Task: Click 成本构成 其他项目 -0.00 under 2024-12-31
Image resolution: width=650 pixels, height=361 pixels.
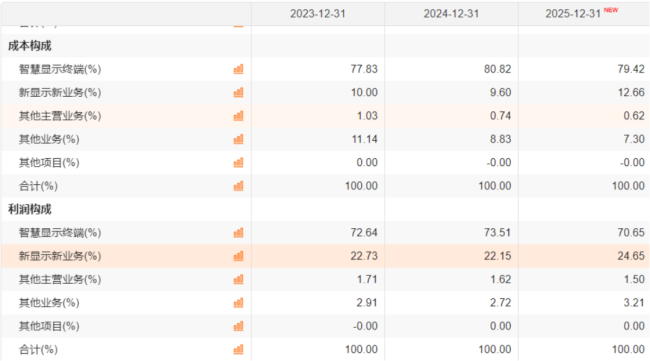Action: [499, 162]
